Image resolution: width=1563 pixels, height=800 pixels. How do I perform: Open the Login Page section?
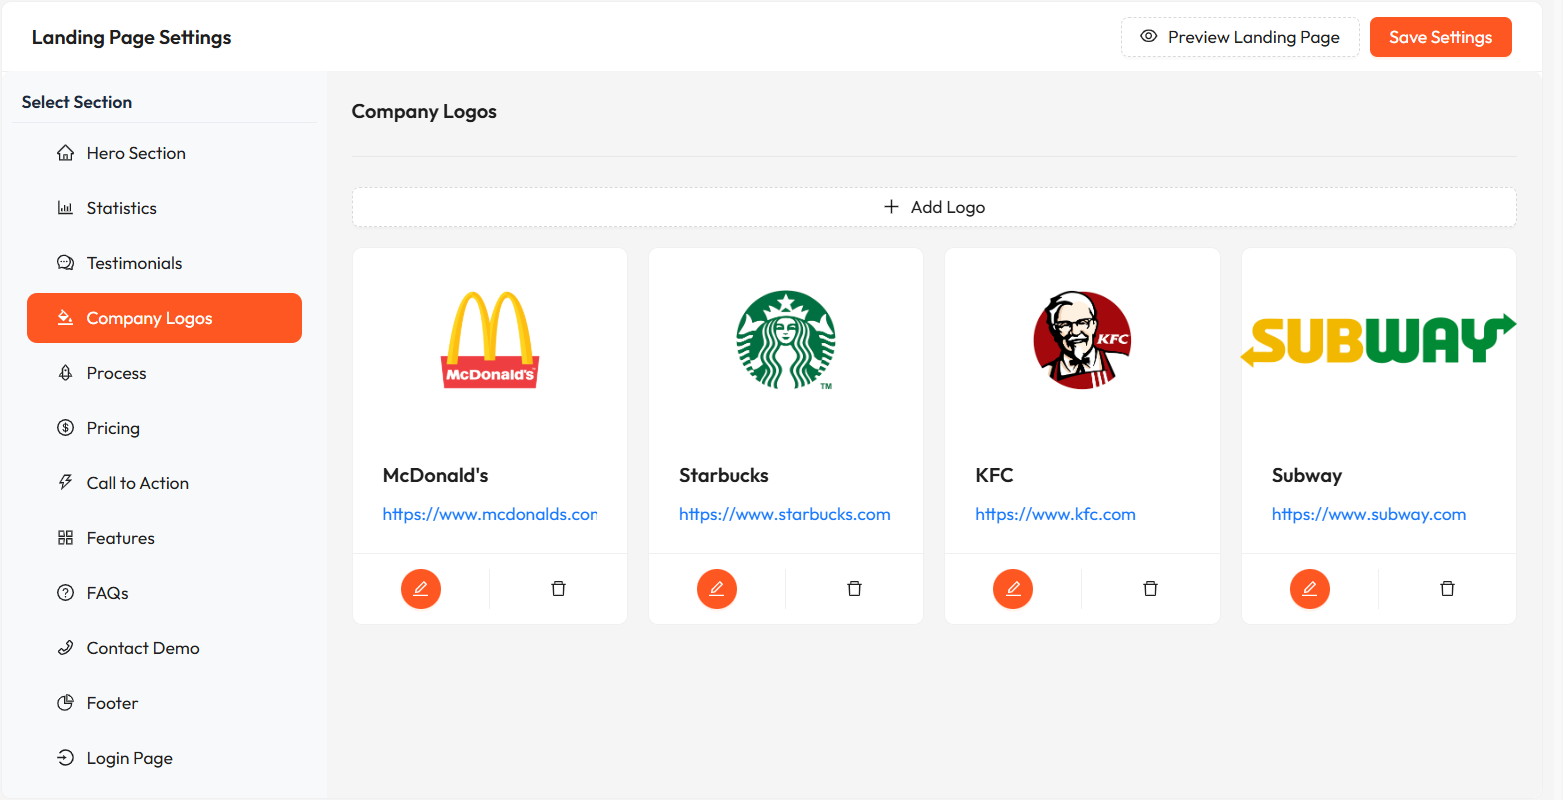click(x=164, y=758)
